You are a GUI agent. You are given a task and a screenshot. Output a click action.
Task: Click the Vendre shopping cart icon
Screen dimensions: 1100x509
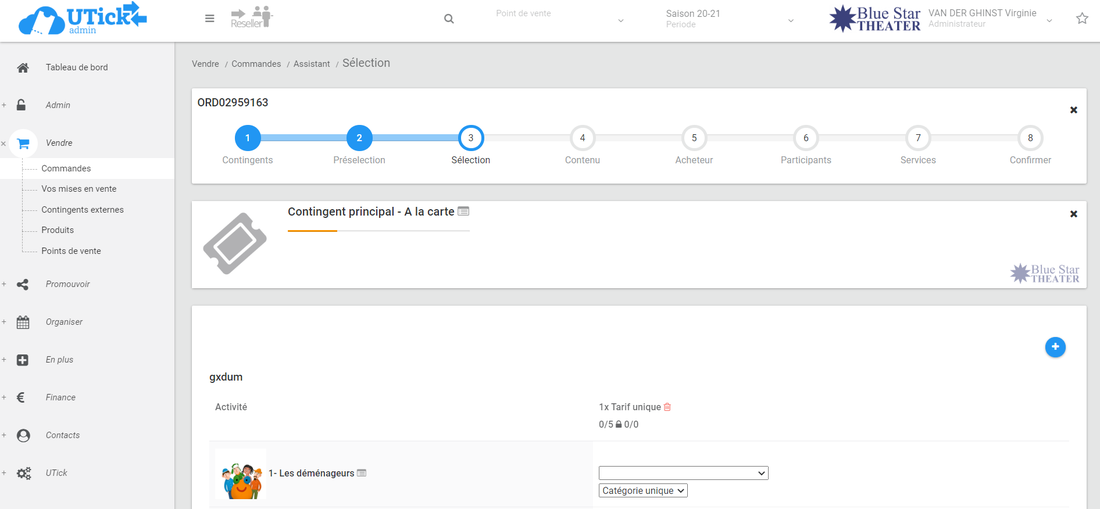point(24,143)
